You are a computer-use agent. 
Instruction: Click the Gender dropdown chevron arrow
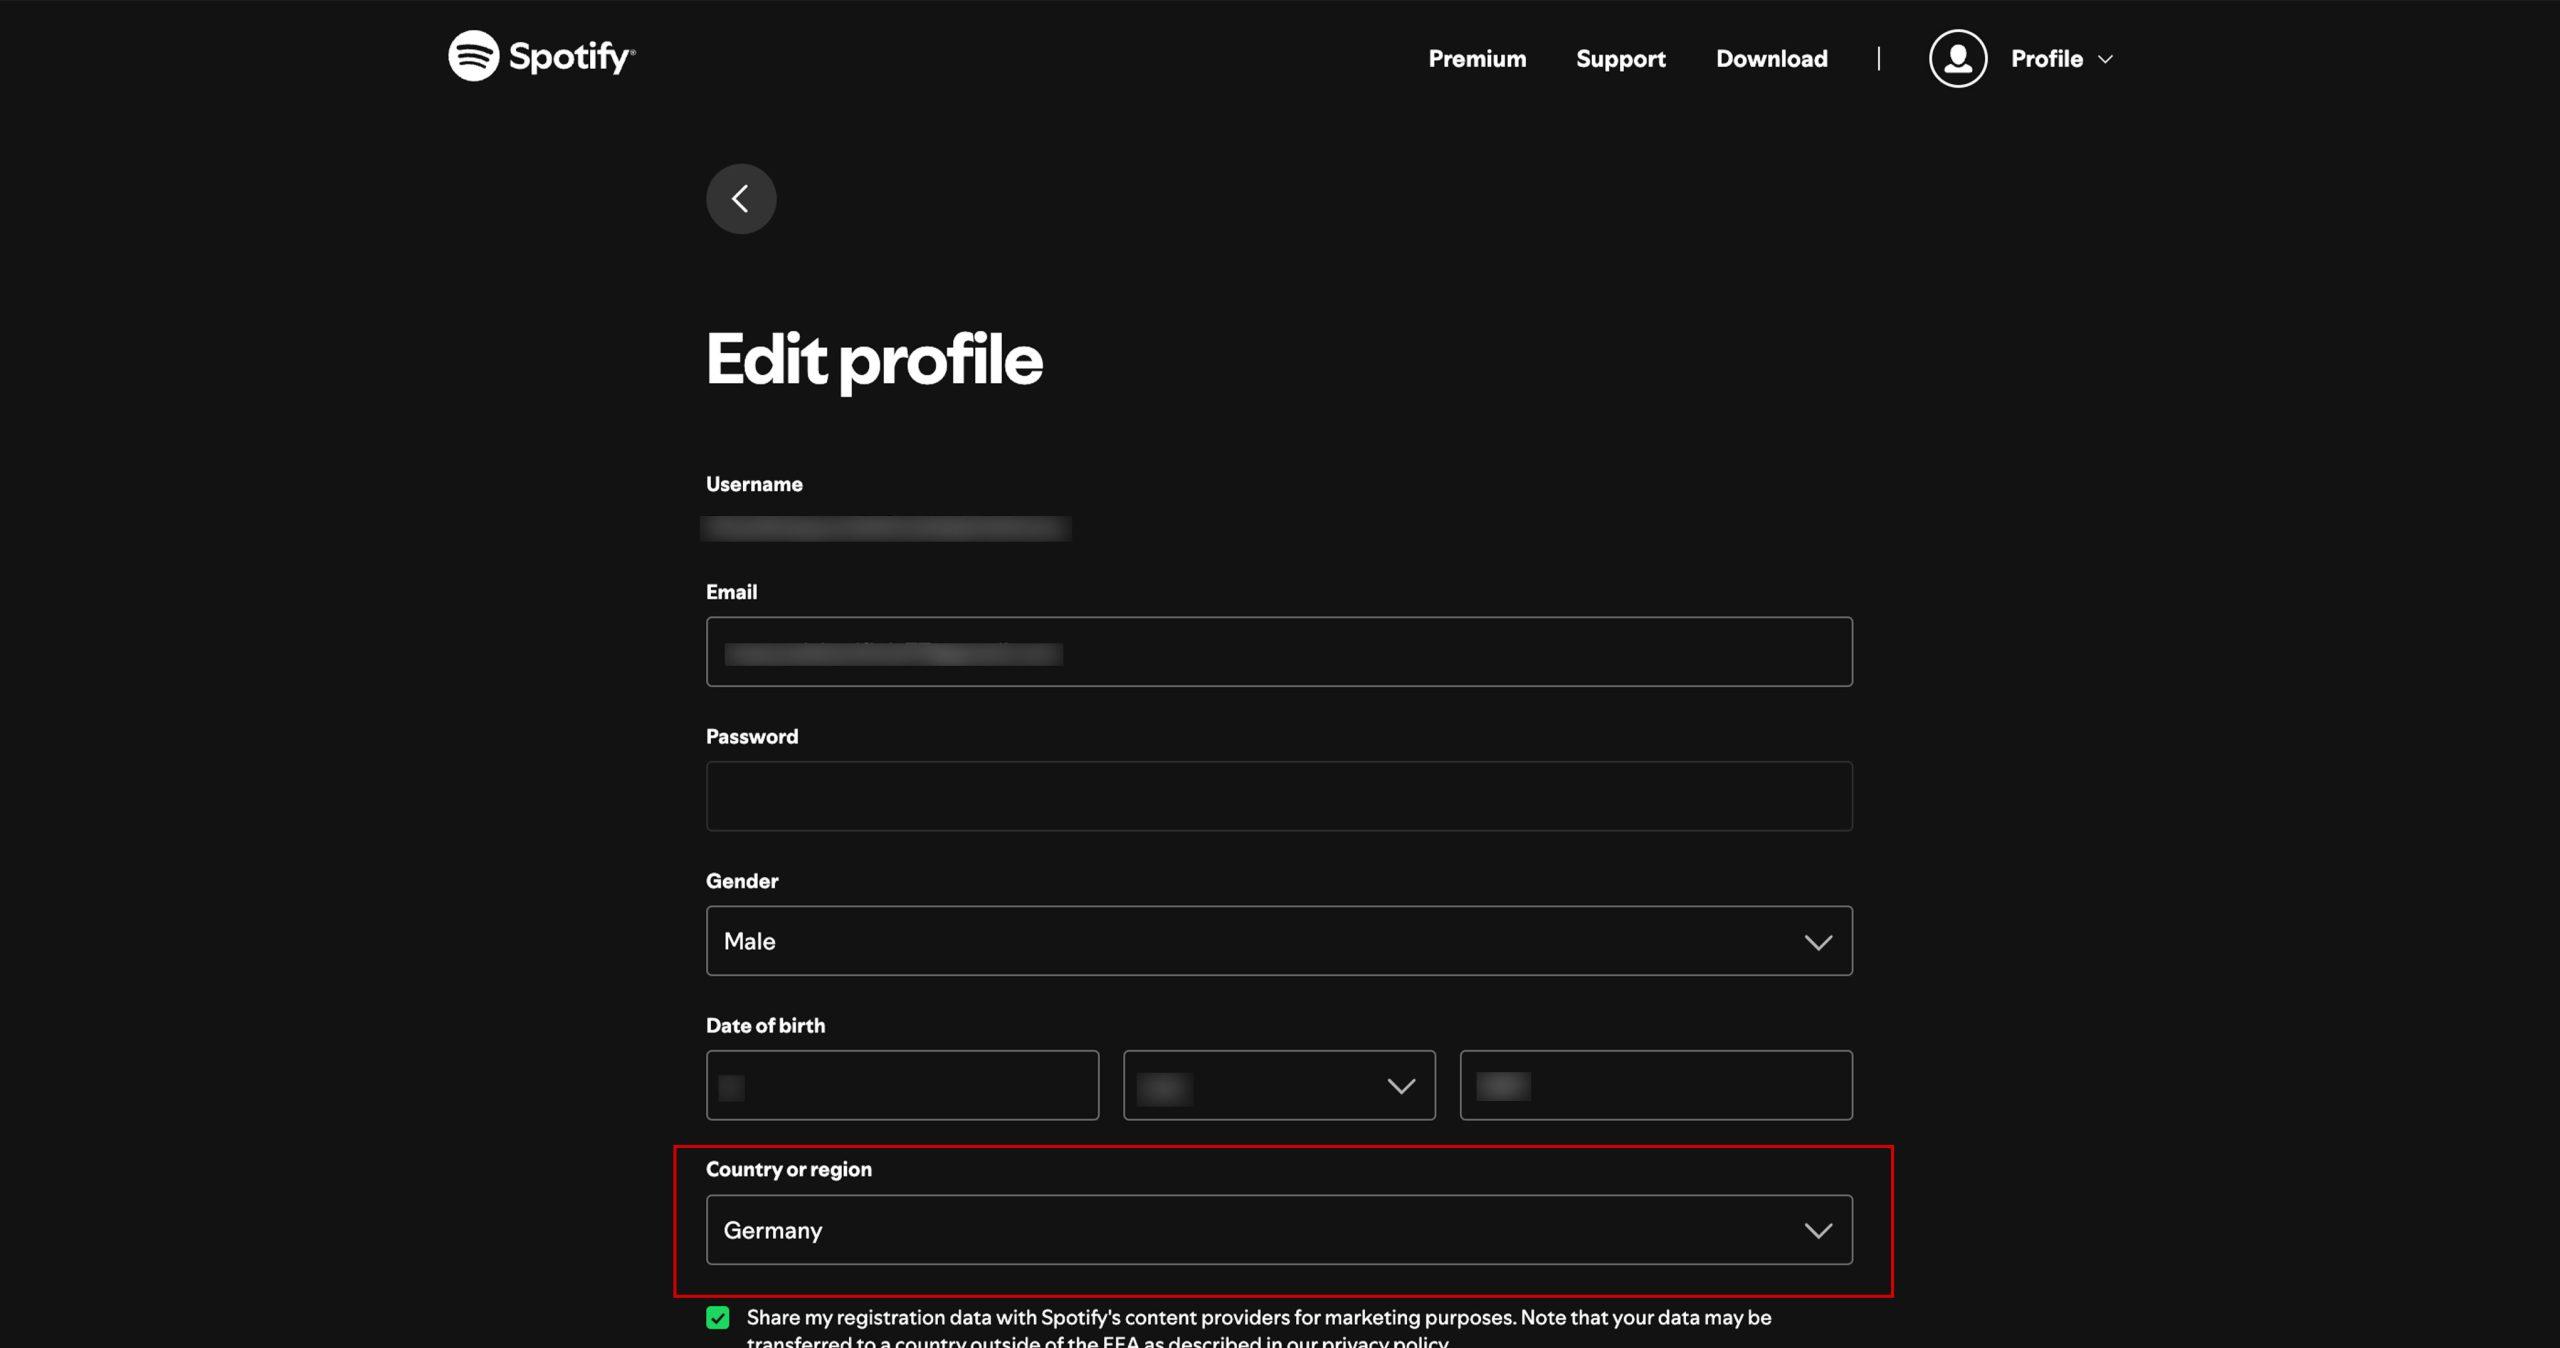(1818, 942)
